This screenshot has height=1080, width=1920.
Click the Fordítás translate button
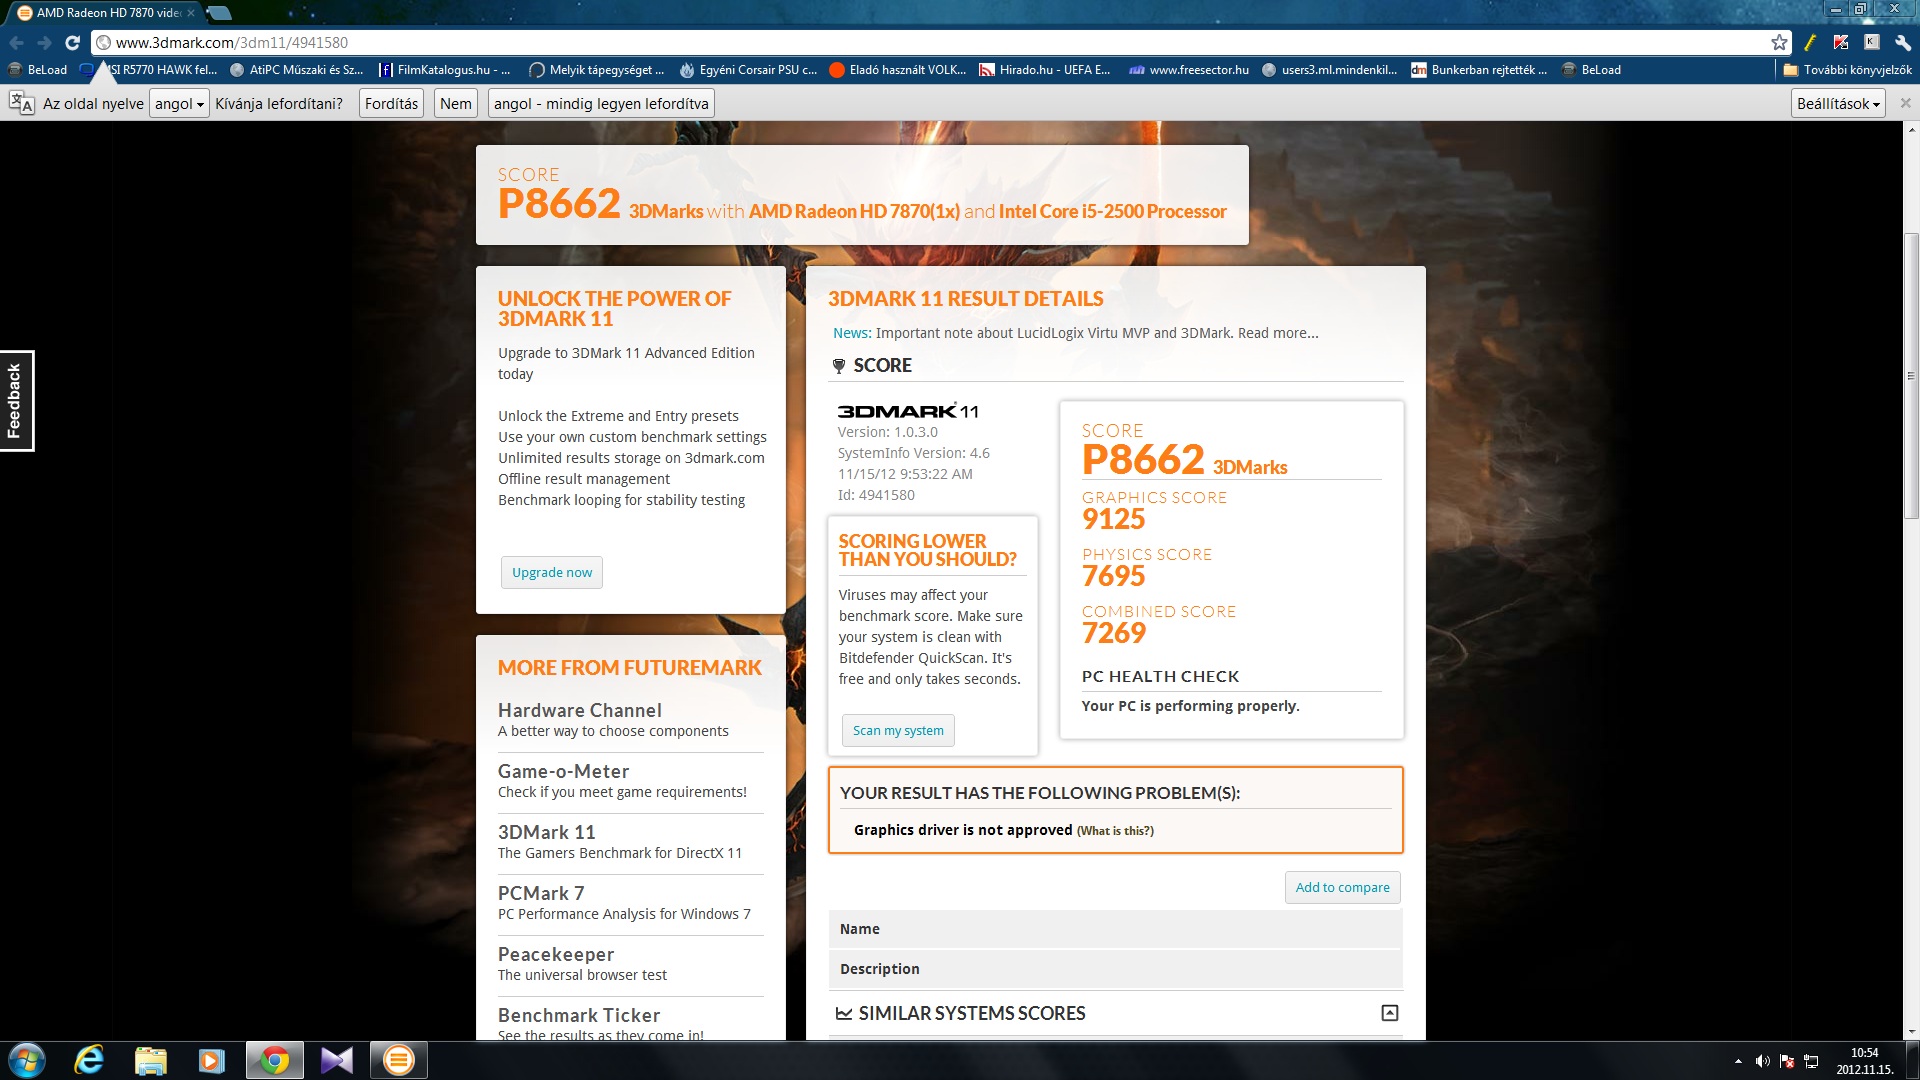[x=391, y=103]
